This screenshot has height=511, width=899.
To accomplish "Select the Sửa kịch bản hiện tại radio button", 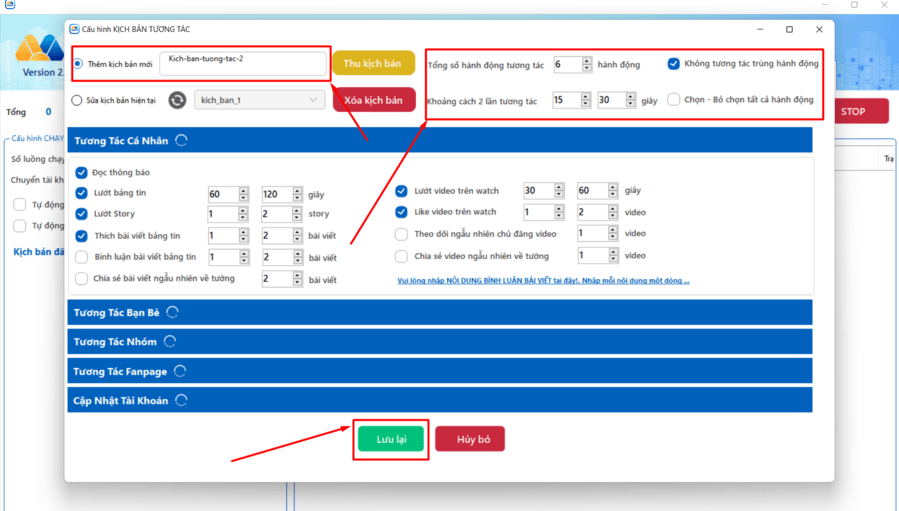I will click(x=77, y=100).
